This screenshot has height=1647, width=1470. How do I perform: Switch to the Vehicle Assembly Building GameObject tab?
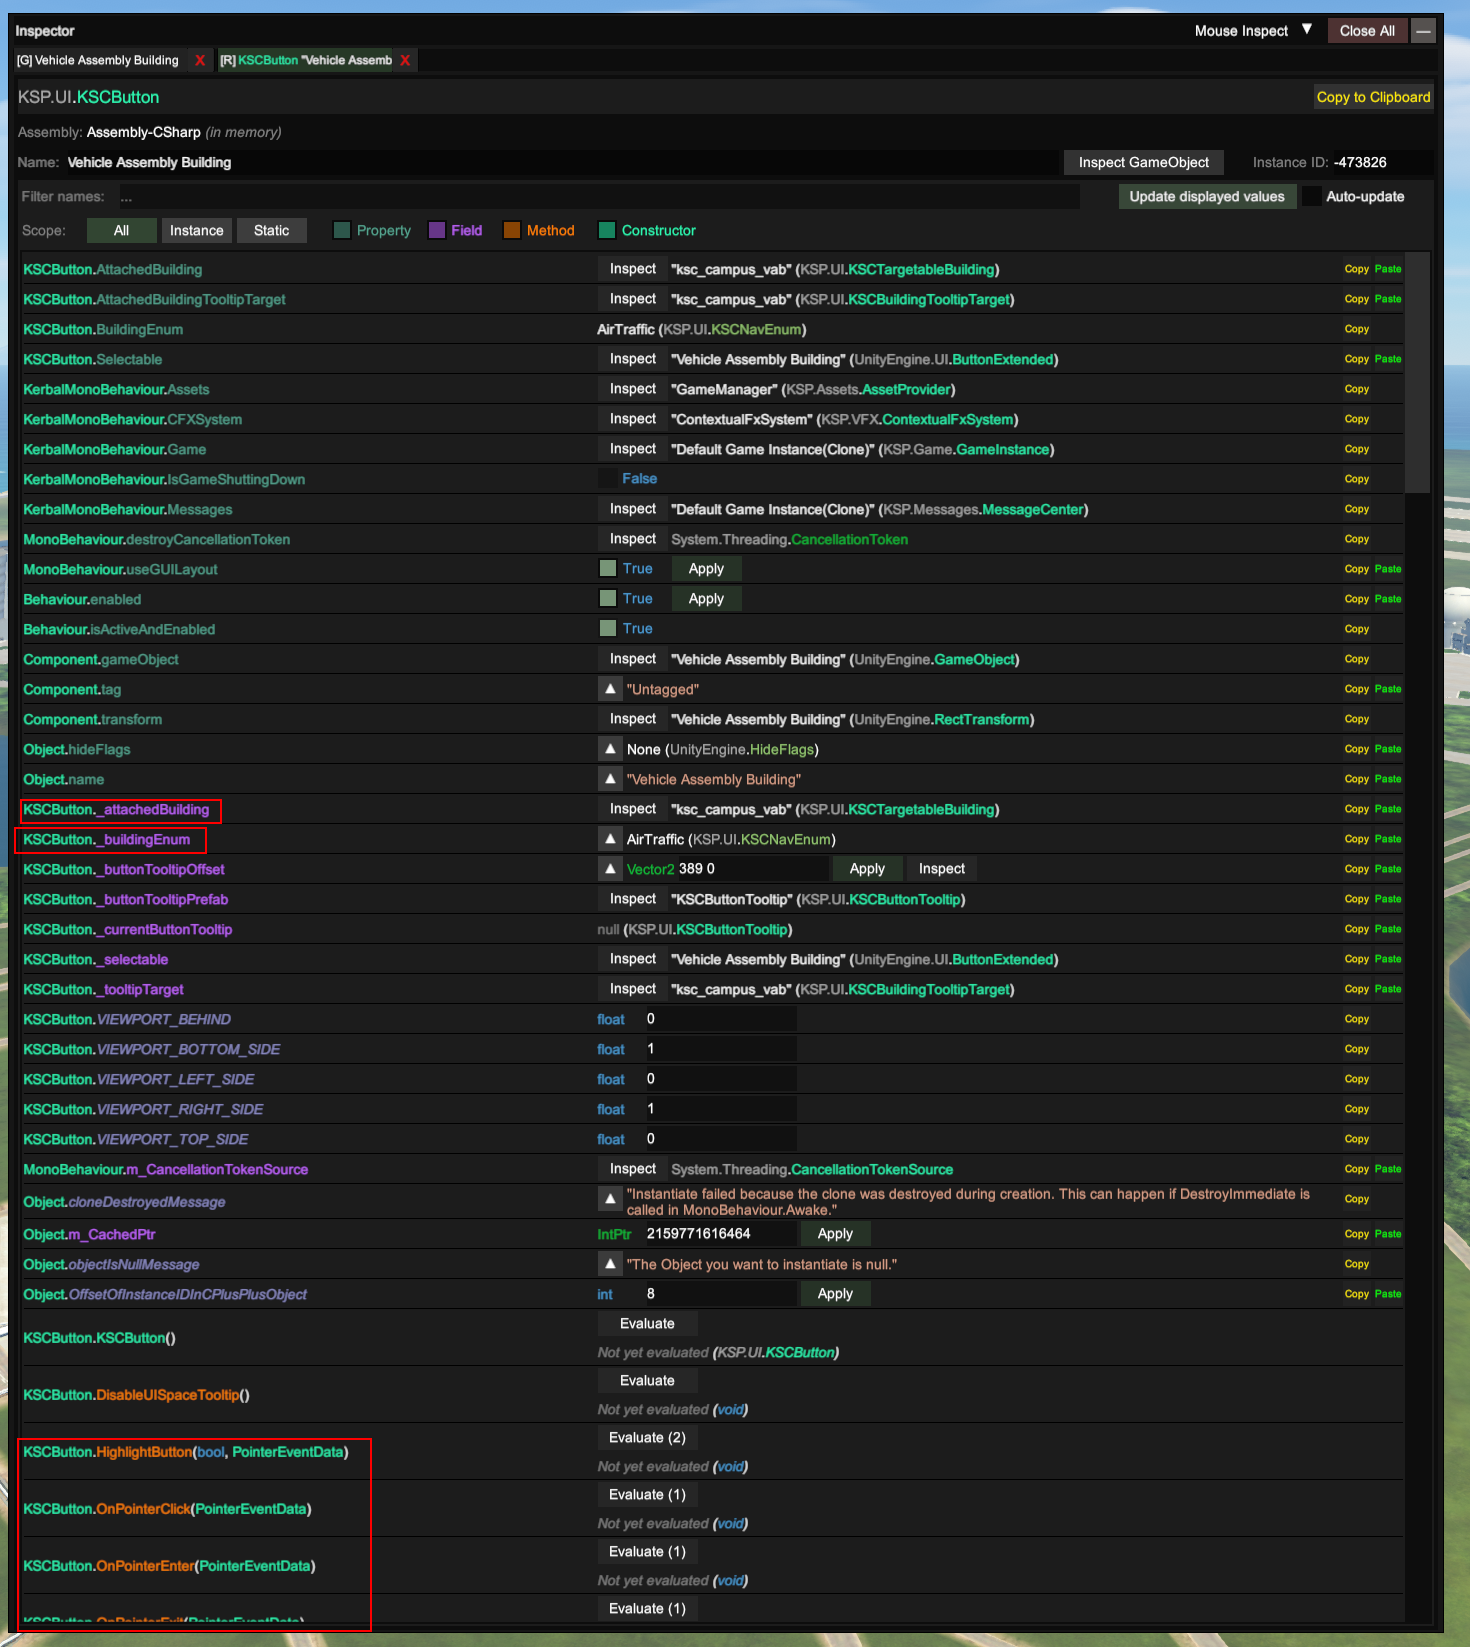click(98, 61)
